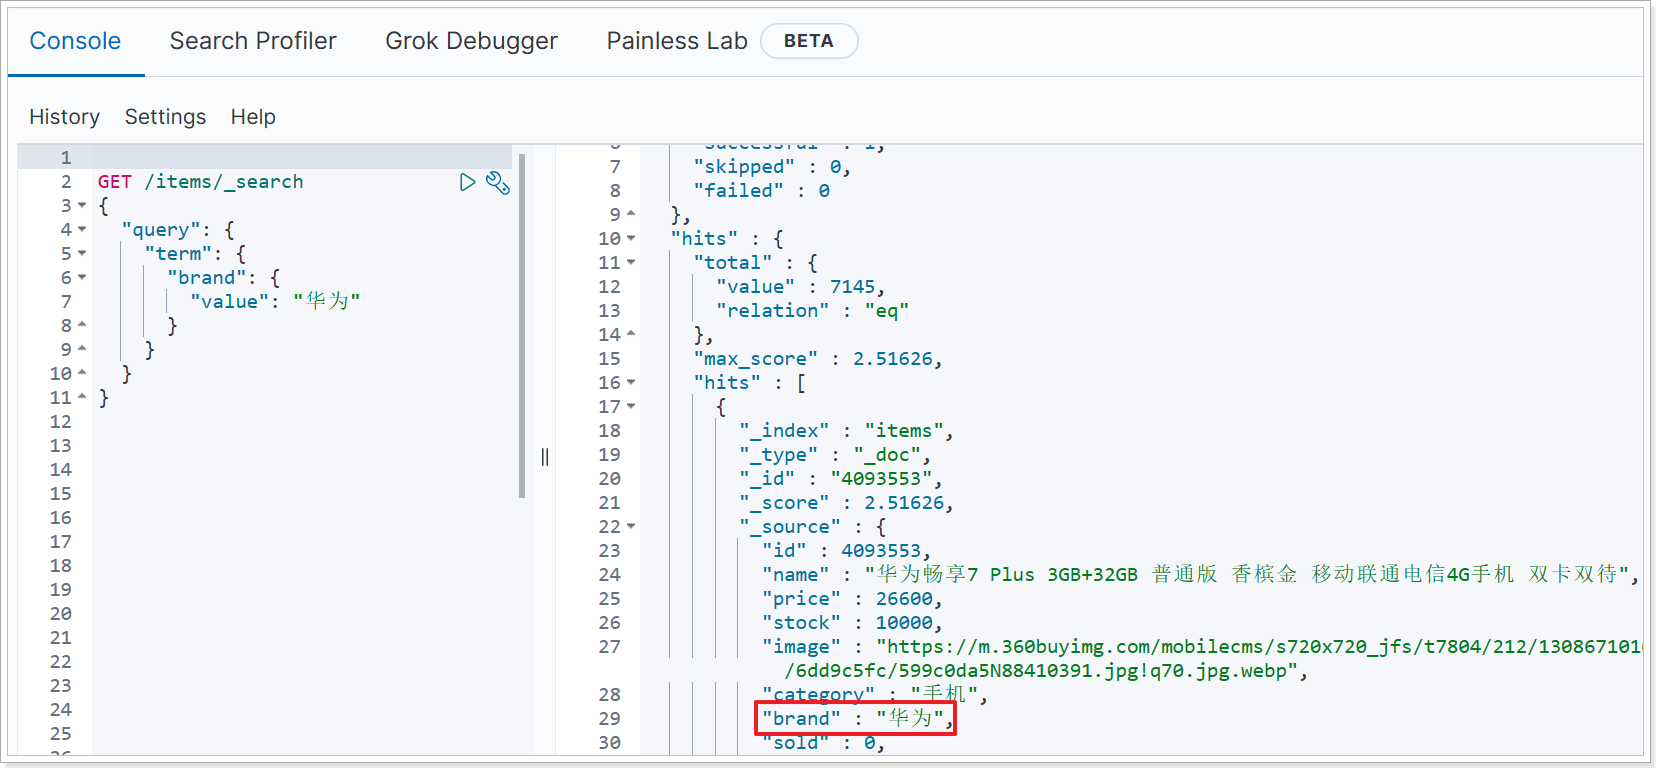Switch to the Console tab
Screen dimensions: 1656x768
pos(75,41)
